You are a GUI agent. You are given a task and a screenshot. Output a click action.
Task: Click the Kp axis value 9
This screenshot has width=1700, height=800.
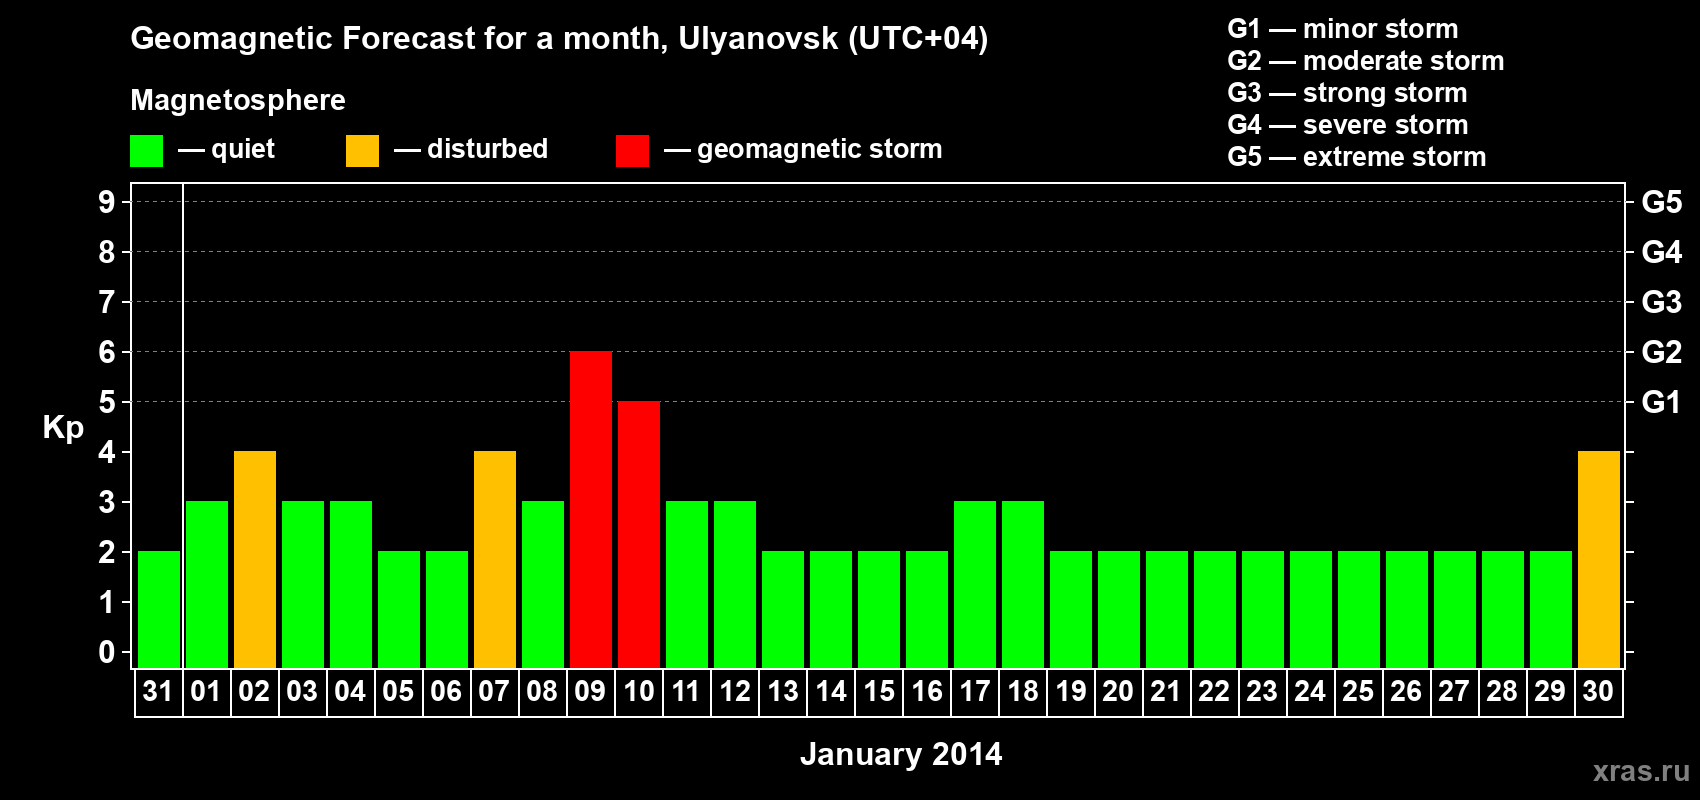(x=107, y=202)
